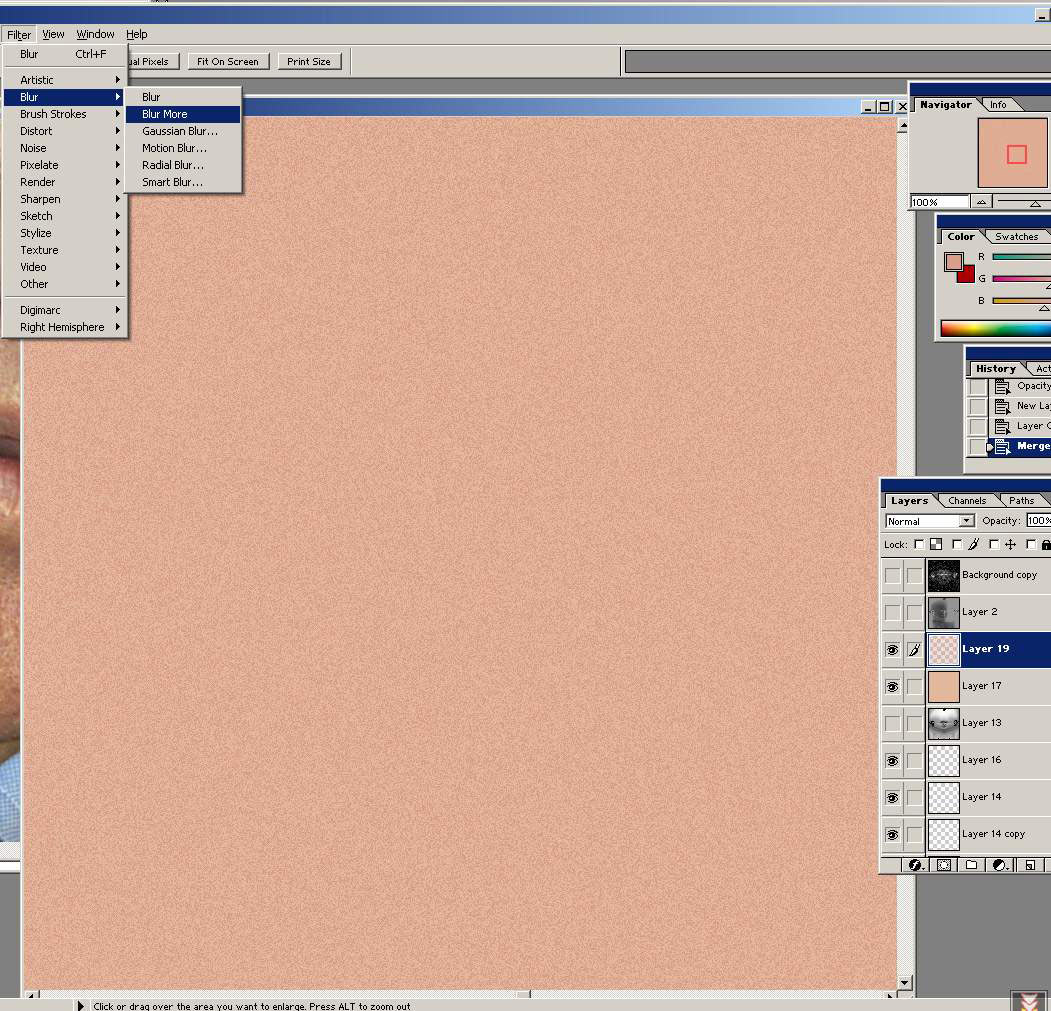Add a layer mask using the mask icon
This screenshot has height=1011, width=1051.
pyautogui.click(x=943, y=865)
